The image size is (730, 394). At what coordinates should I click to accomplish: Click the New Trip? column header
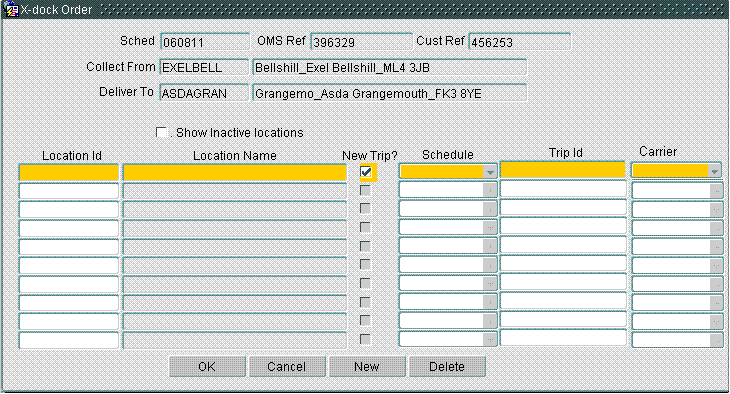click(x=370, y=156)
